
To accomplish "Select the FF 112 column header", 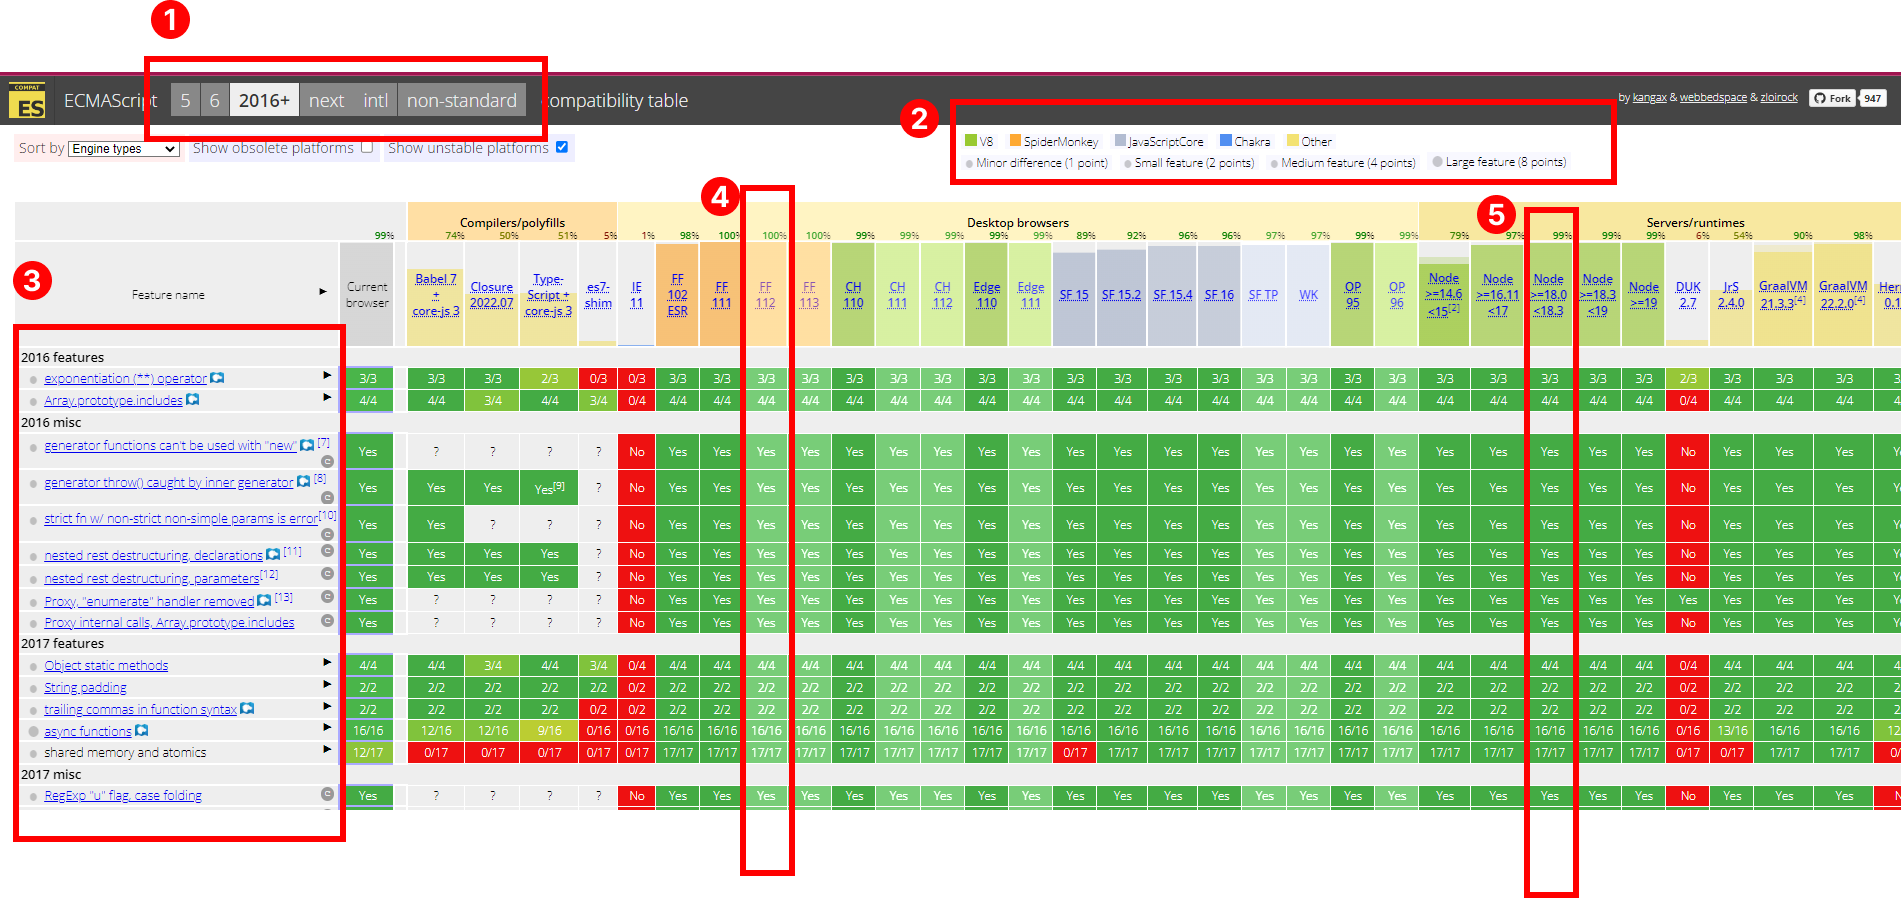I will pyautogui.click(x=765, y=295).
